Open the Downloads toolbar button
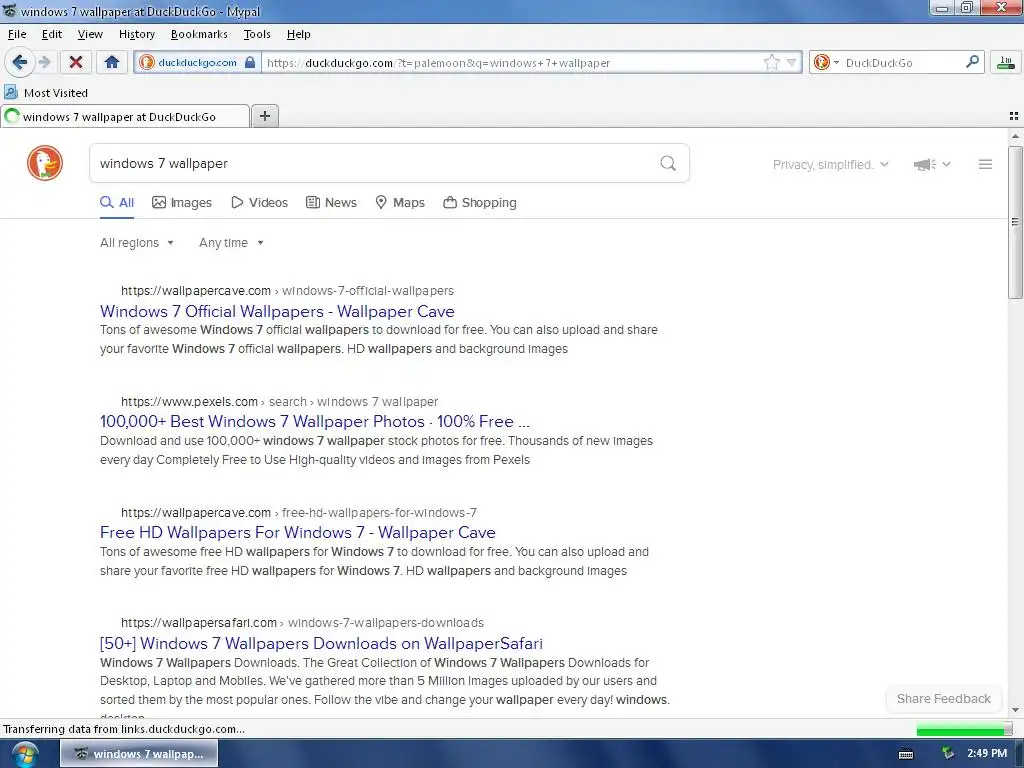 point(1006,63)
